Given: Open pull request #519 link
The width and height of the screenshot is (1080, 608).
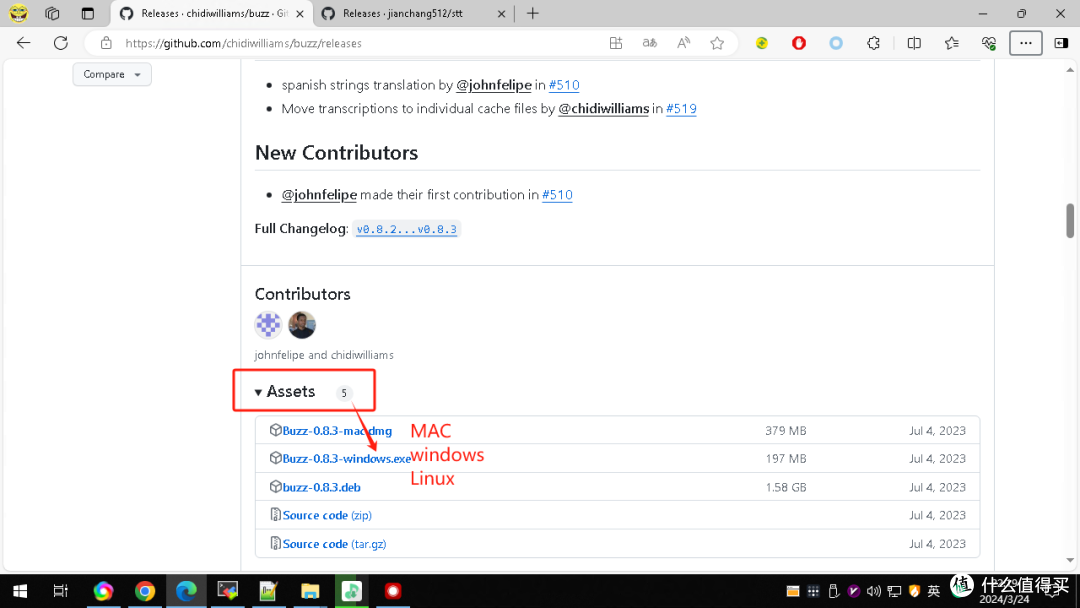Looking at the screenshot, I should tap(681, 109).
